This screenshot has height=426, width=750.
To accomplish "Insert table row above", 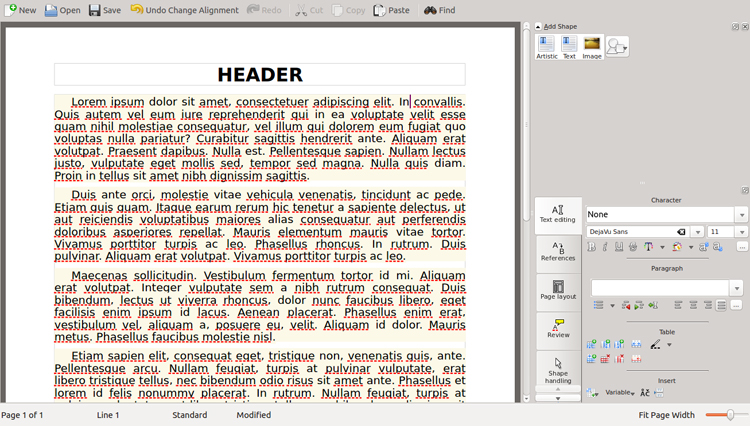I will coord(591,344).
